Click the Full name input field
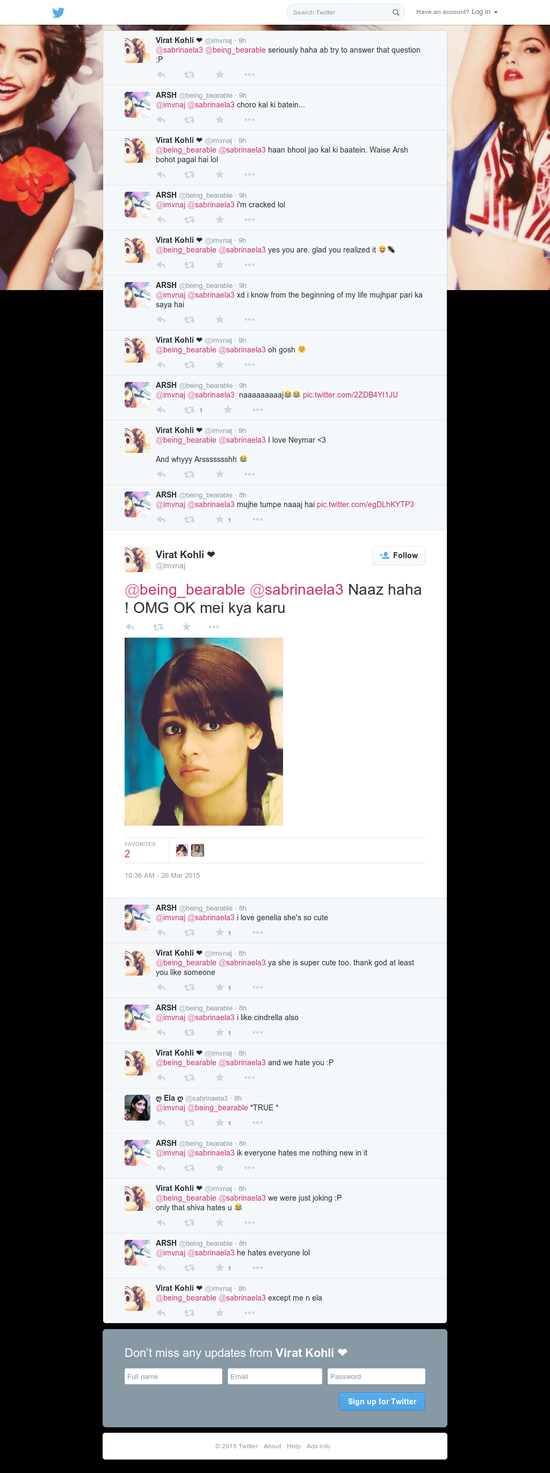The width and height of the screenshot is (550, 1473). [173, 1376]
